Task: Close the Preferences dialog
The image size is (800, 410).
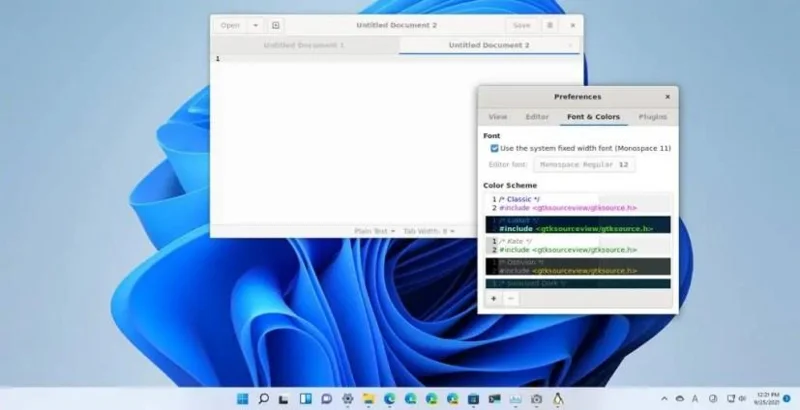Action: tap(667, 97)
